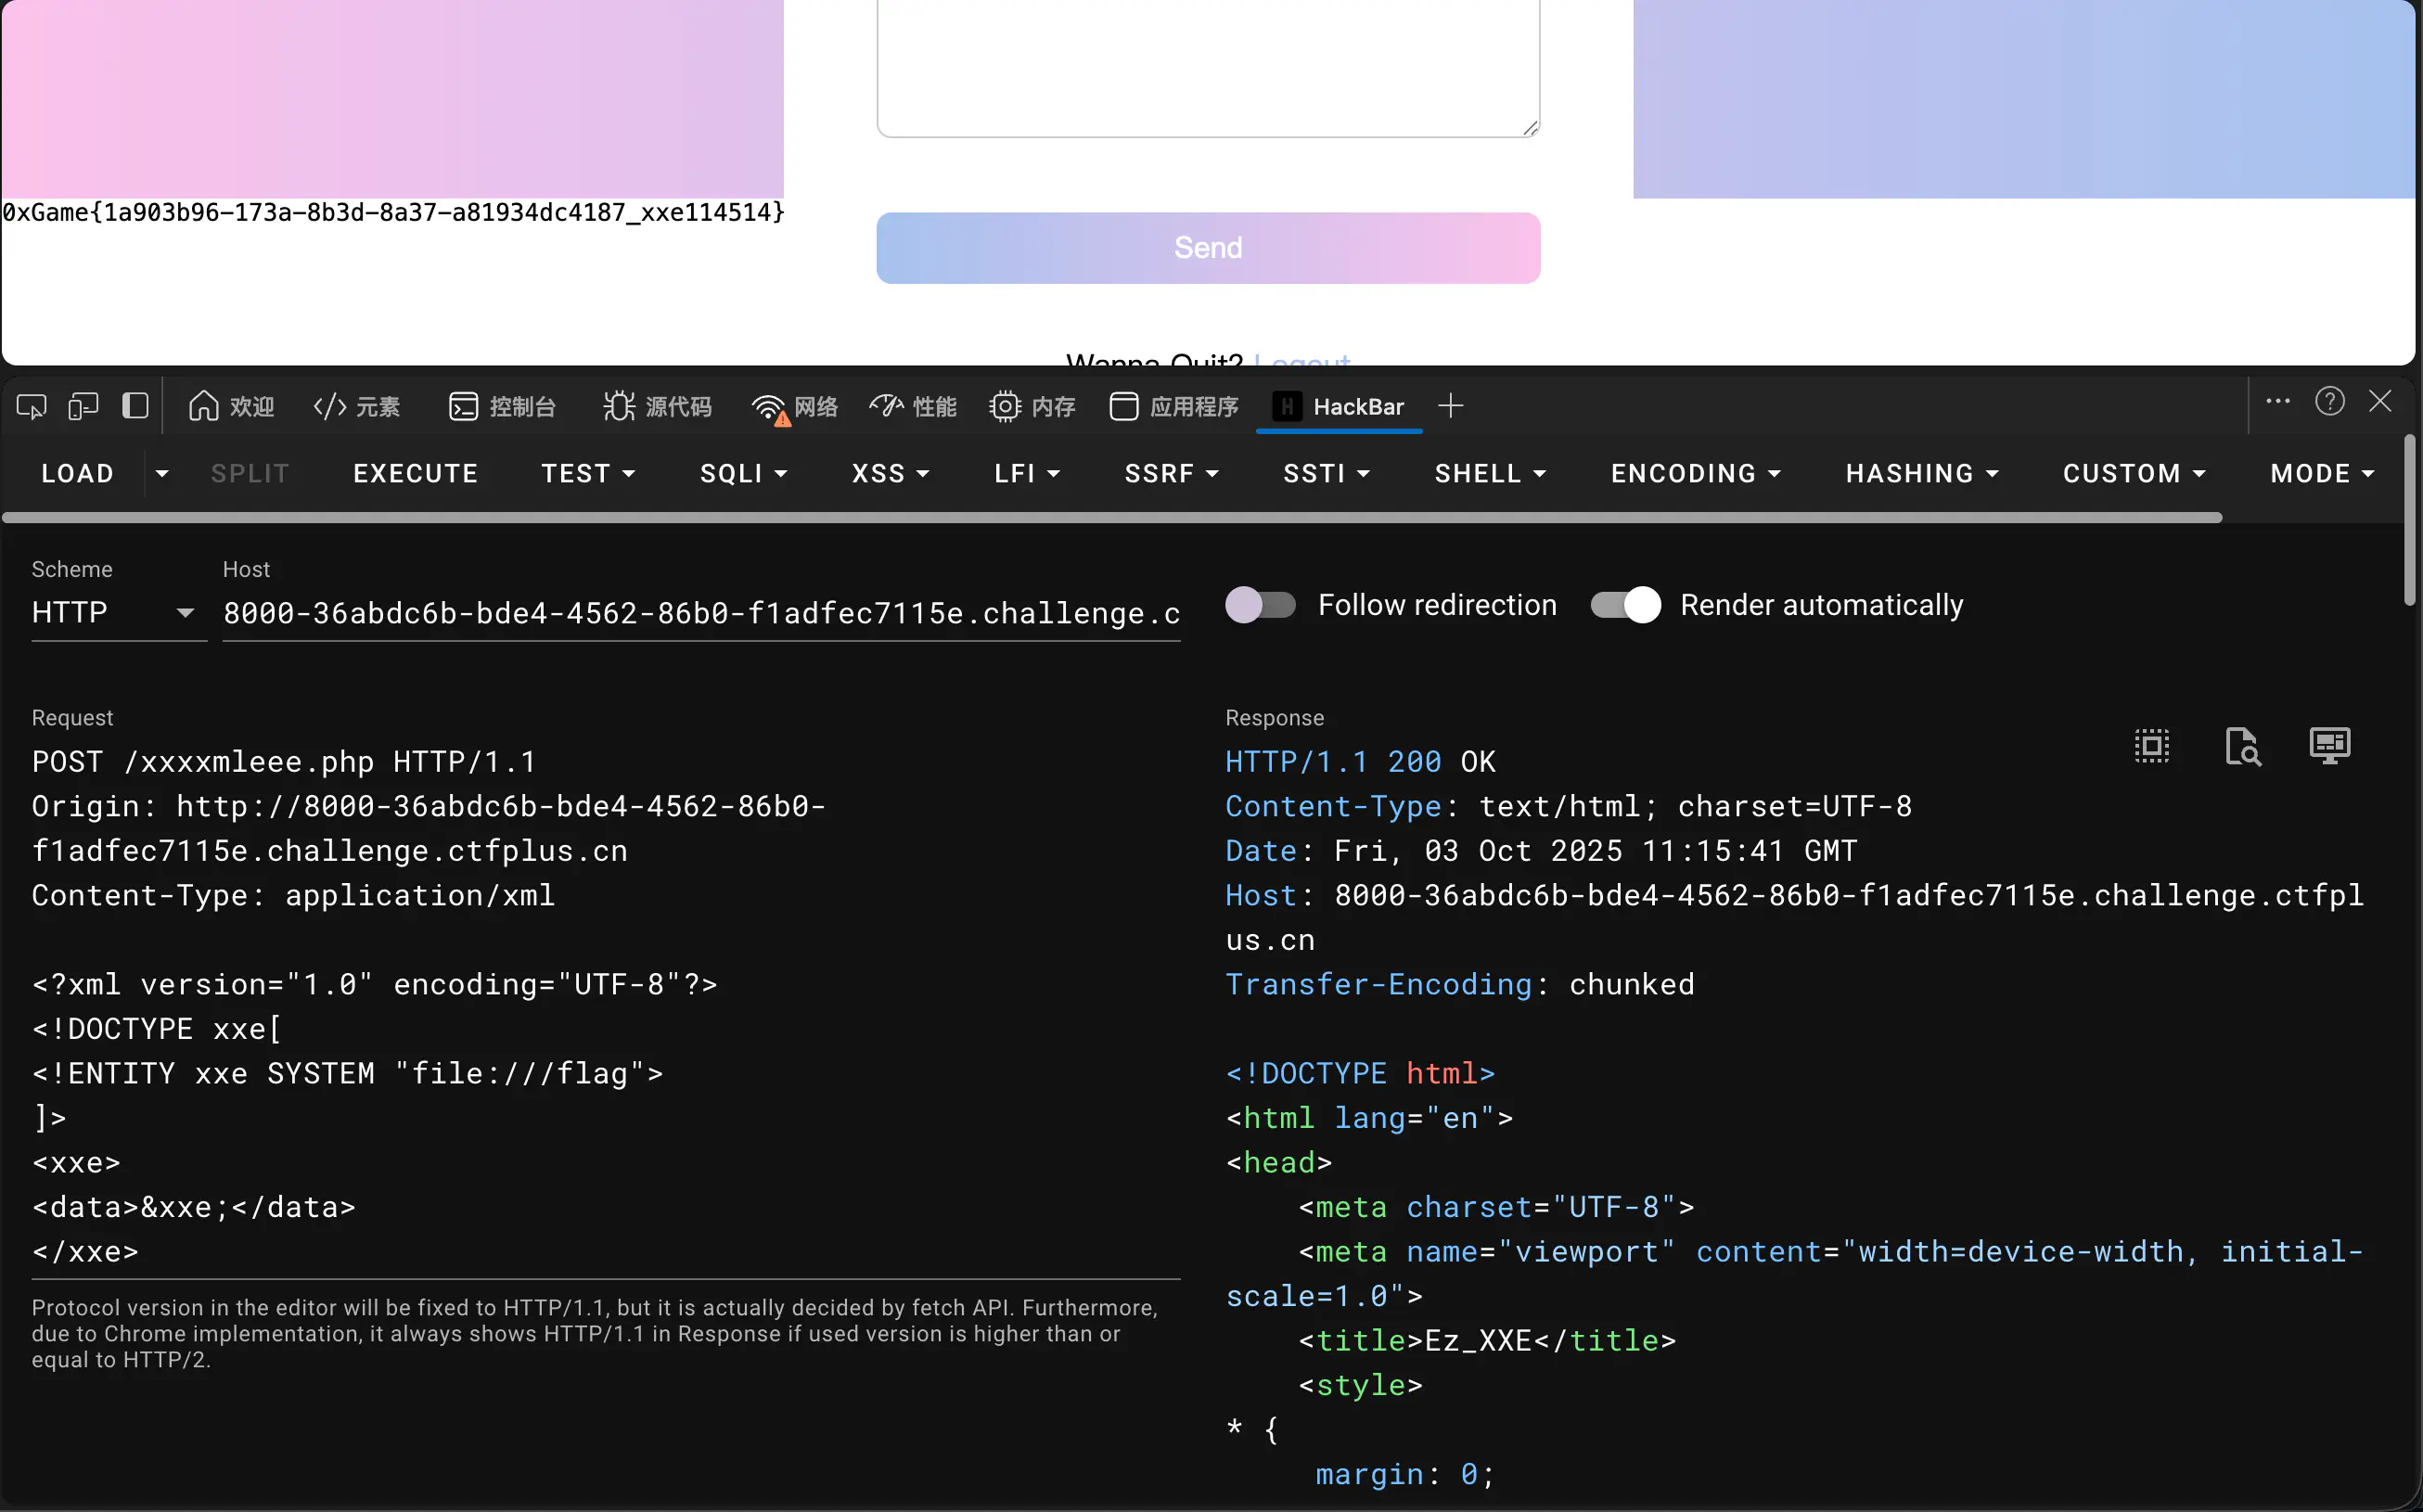This screenshot has width=2423, height=1512.
Task: Disable the Render automatically switch
Action: pyautogui.click(x=1625, y=605)
